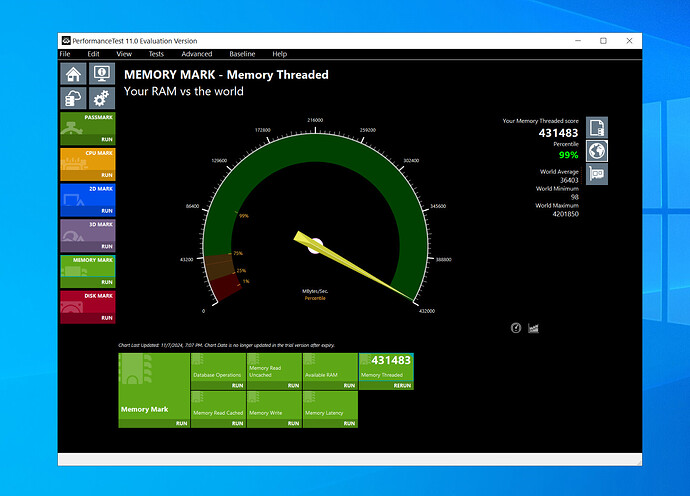Open the Edit menu
Image resolution: width=690 pixels, height=496 pixels.
[x=93, y=54]
